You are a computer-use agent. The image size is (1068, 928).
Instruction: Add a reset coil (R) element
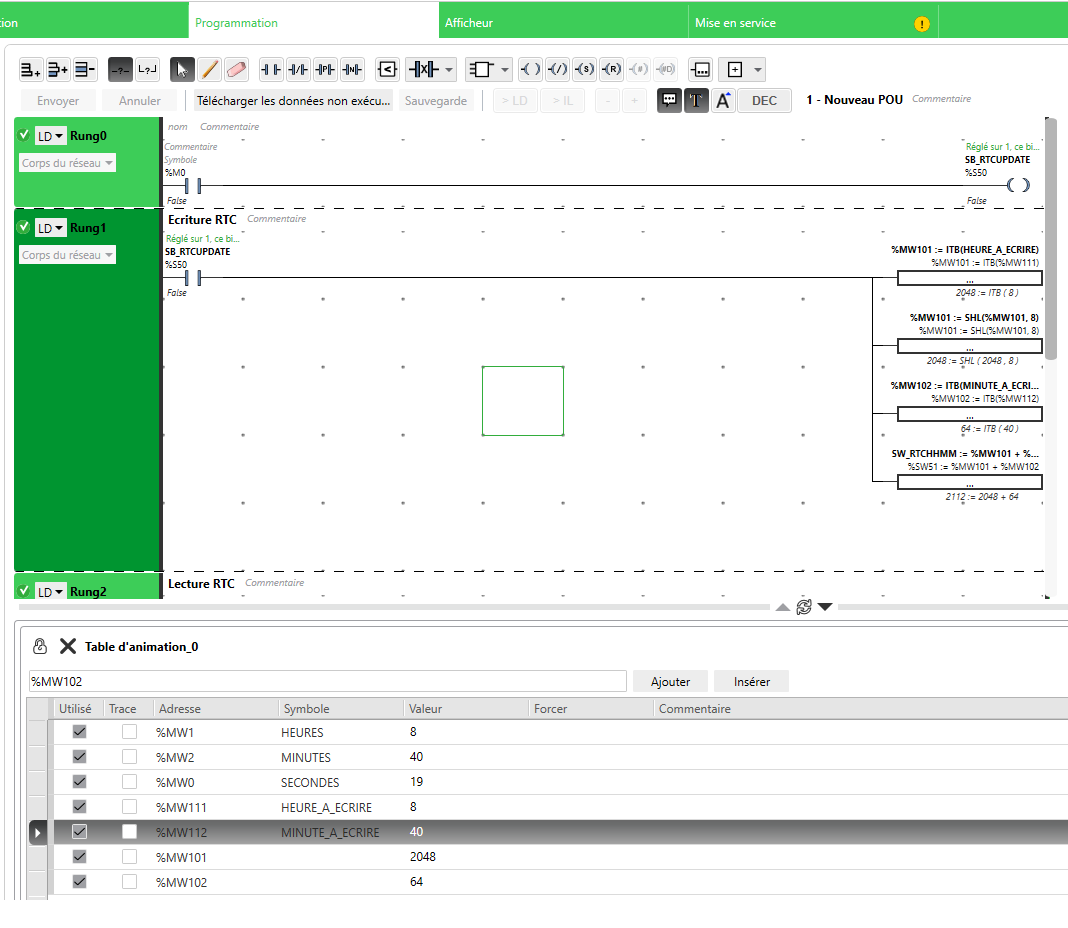click(612, 69)
